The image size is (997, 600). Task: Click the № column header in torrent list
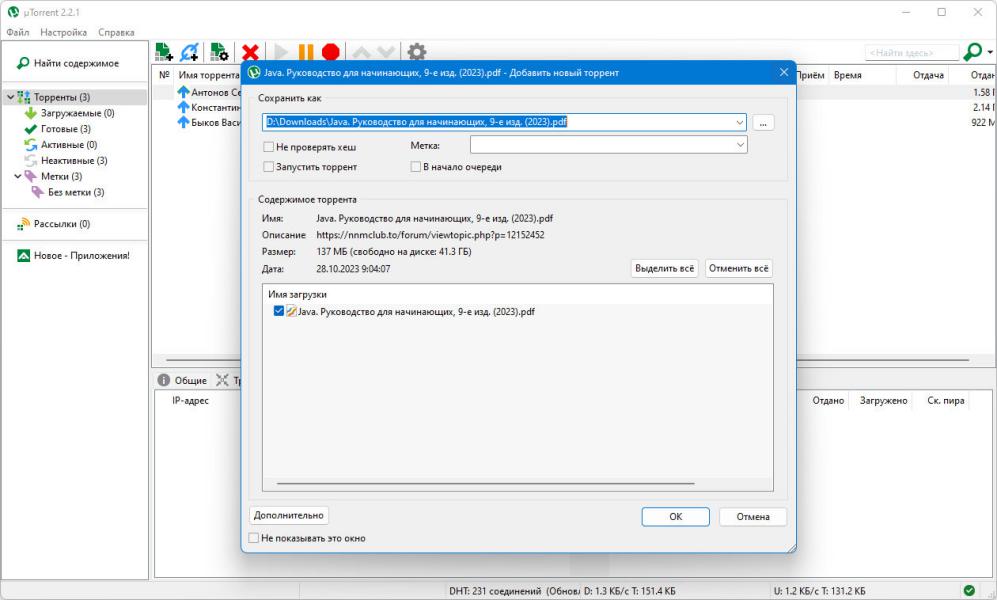(x=164, y=75)
